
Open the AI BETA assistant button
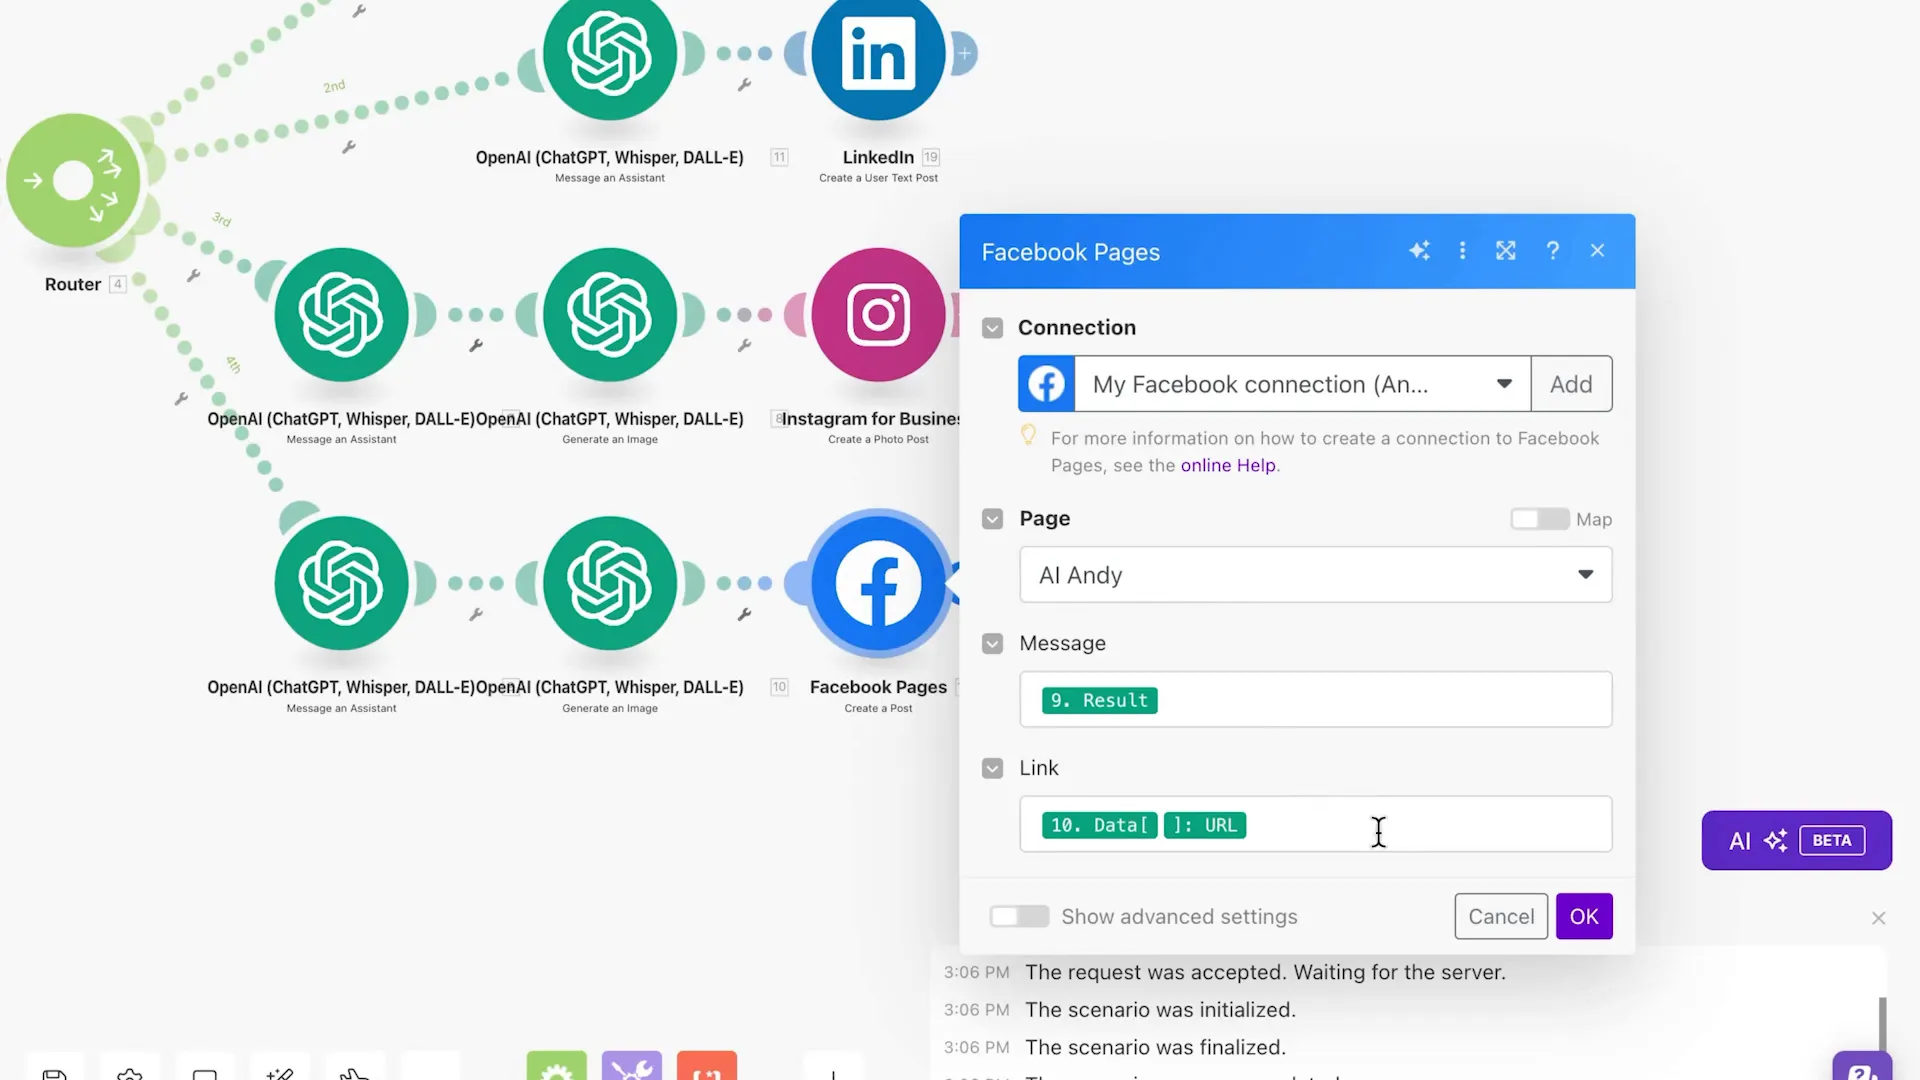click(1796, 840)
